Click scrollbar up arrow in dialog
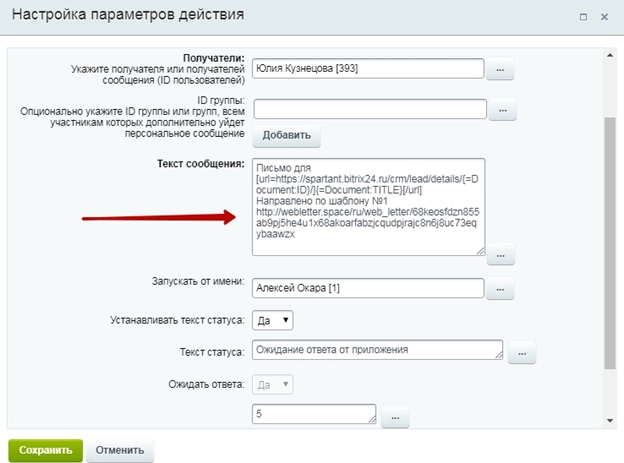The width and height of the screenshot is (624, 463). tap(610, 55)
